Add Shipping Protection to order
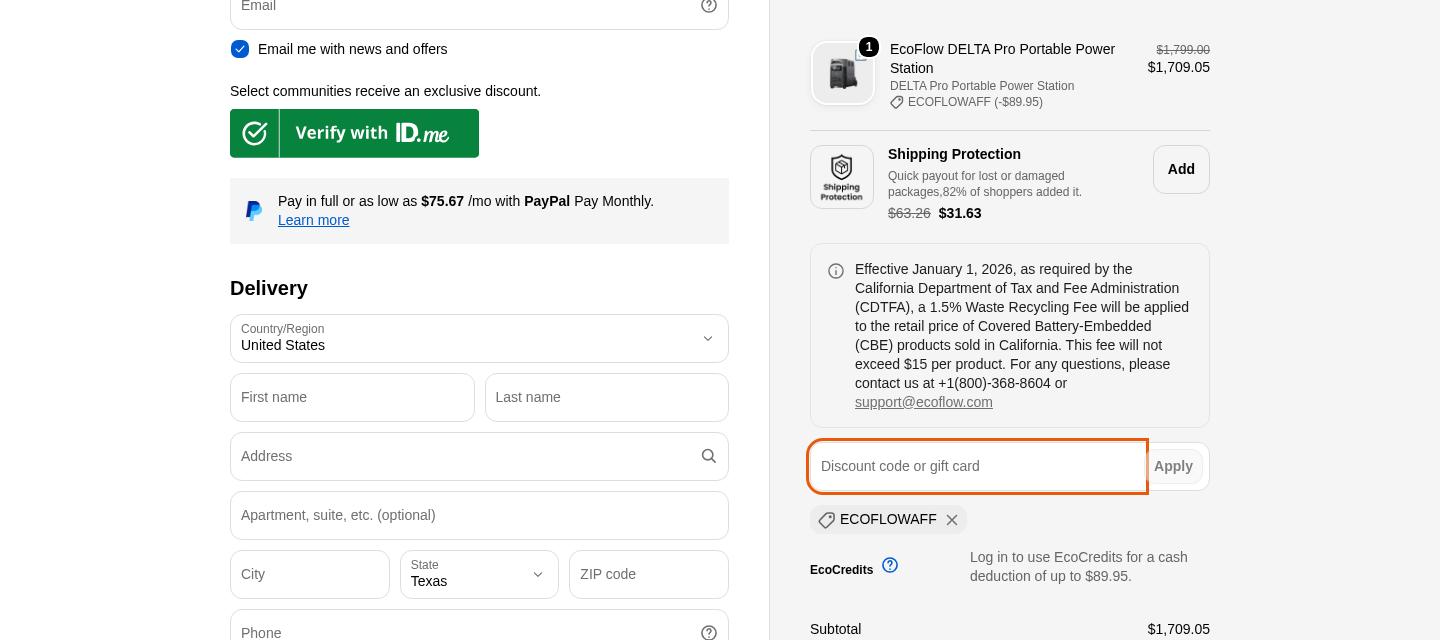The image size is (1440, 640). click(1181, 170)
